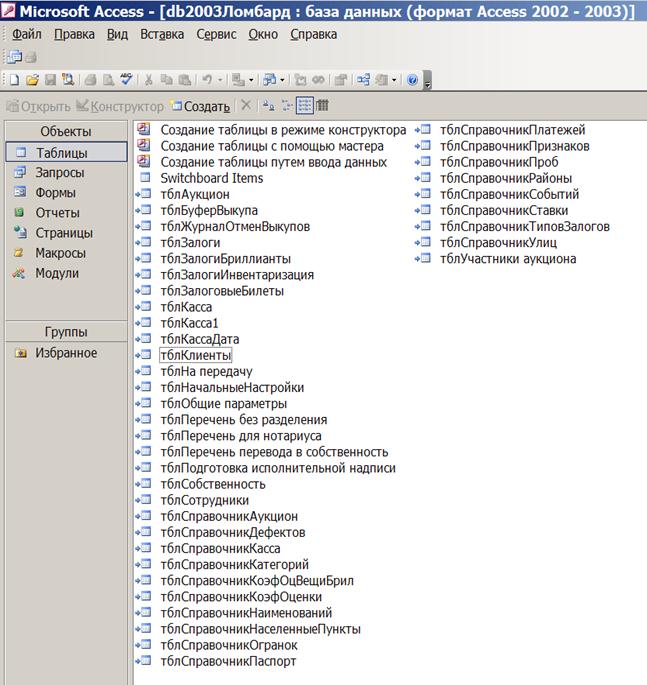Select Страницы in objects pane
The image size is (647, 685).
(53, 233)
